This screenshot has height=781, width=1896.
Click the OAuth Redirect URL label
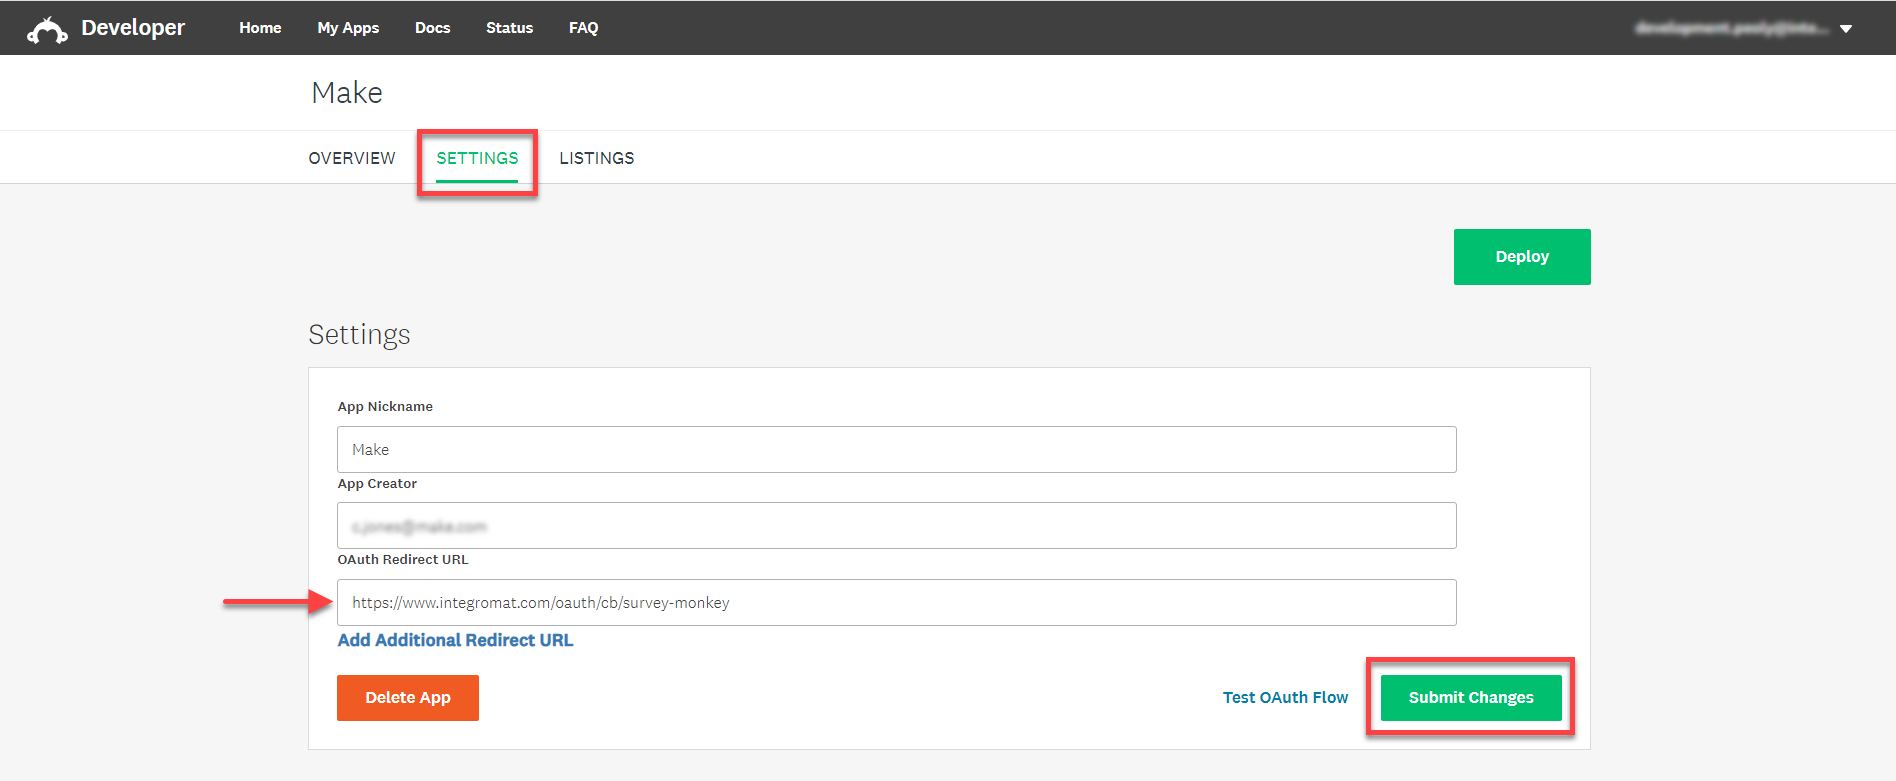(403, 560)
